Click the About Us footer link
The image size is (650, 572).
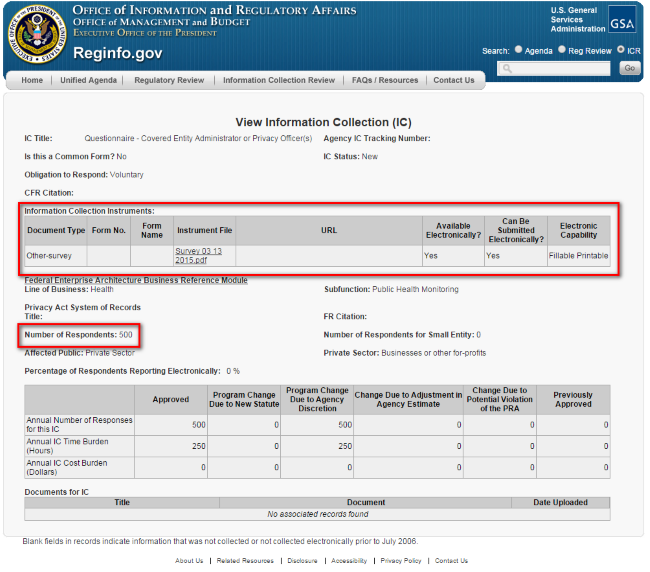(x=189, y=560)
